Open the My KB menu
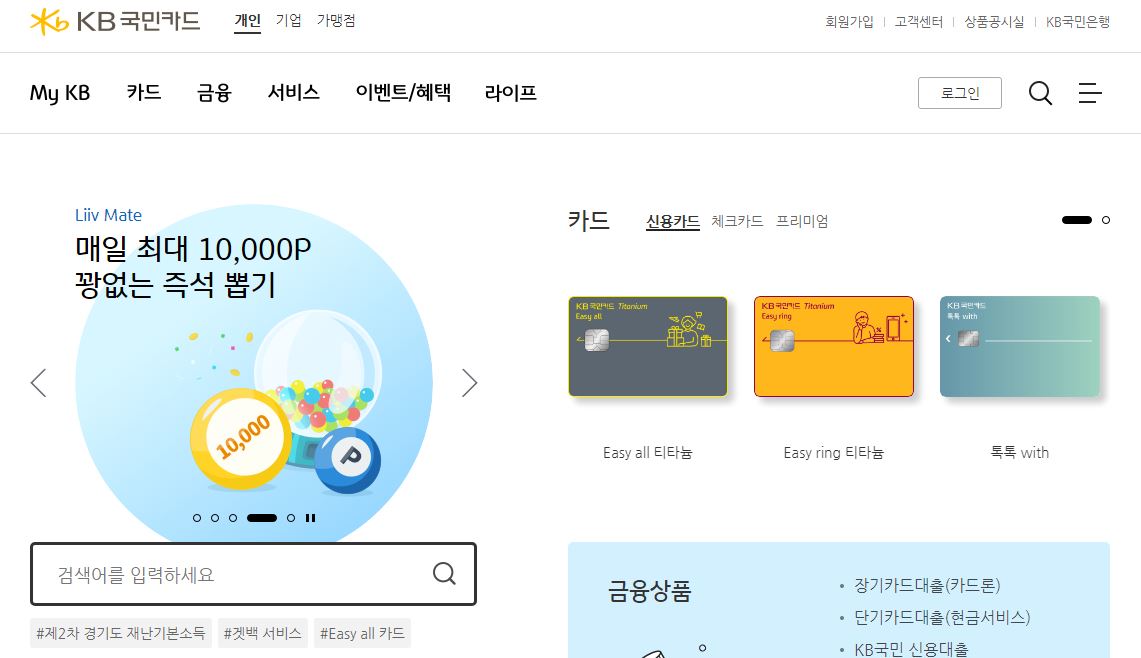1141x658 pixels. coord(60,93)
